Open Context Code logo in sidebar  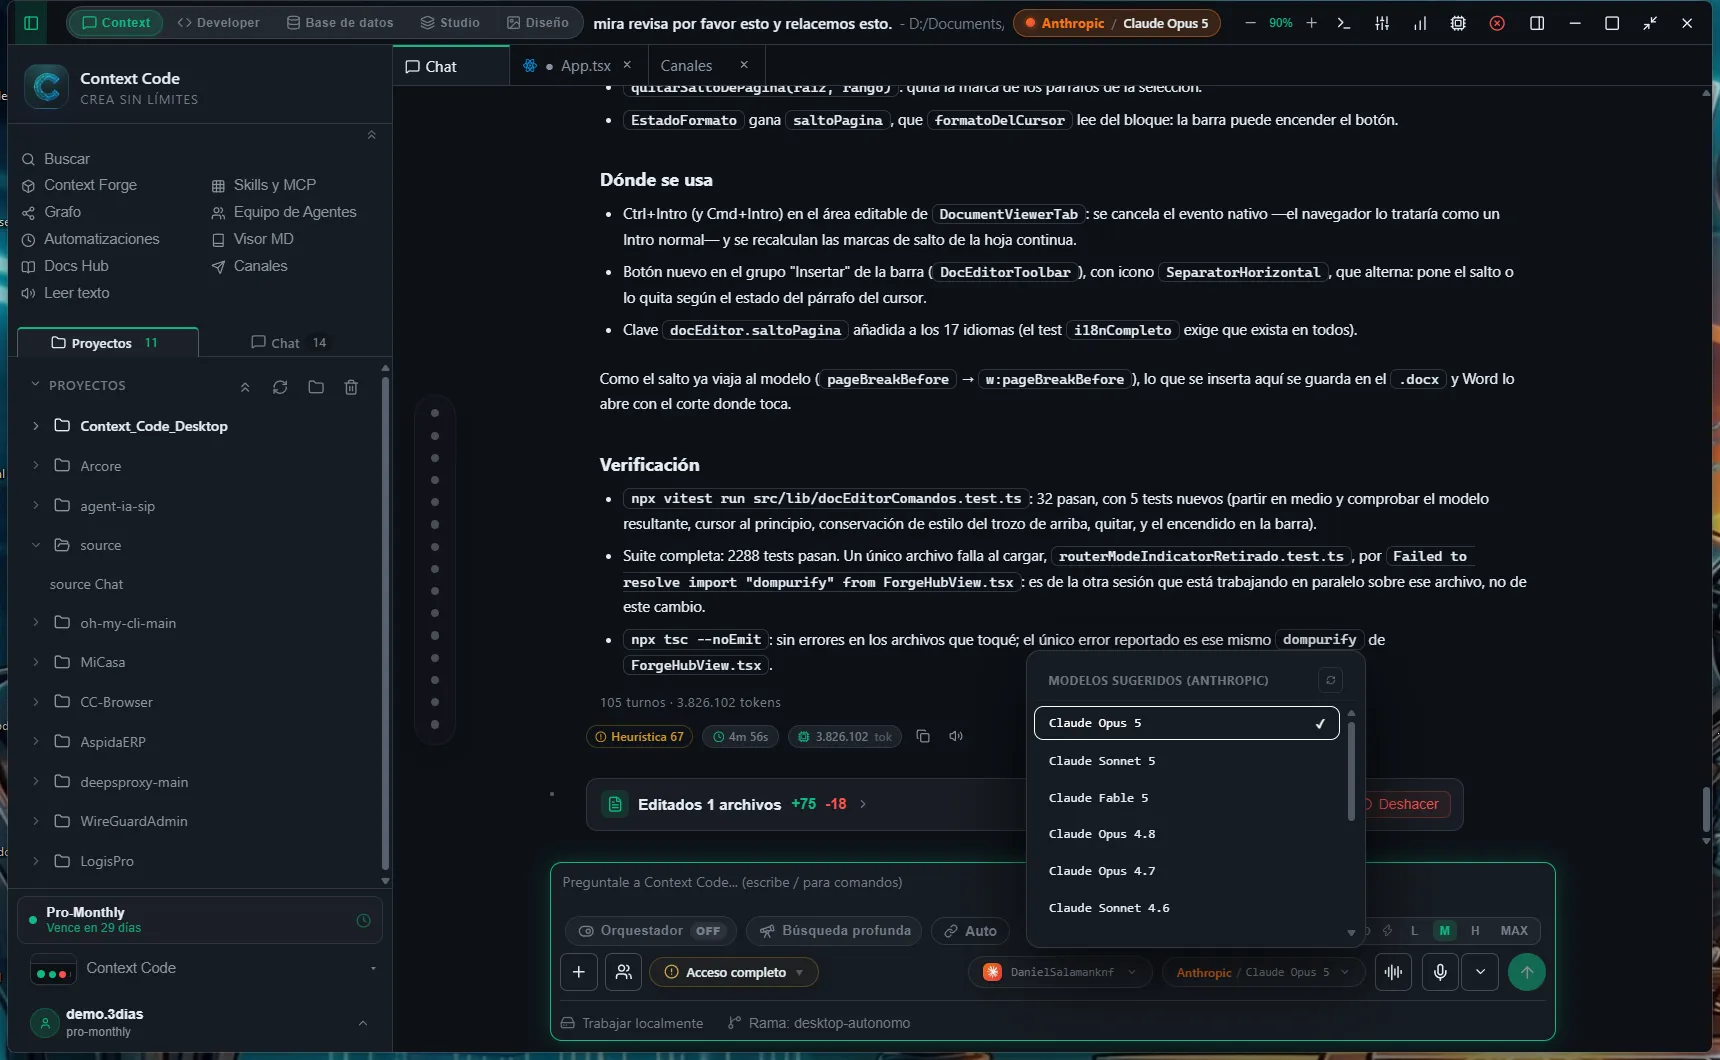point(46,87)
